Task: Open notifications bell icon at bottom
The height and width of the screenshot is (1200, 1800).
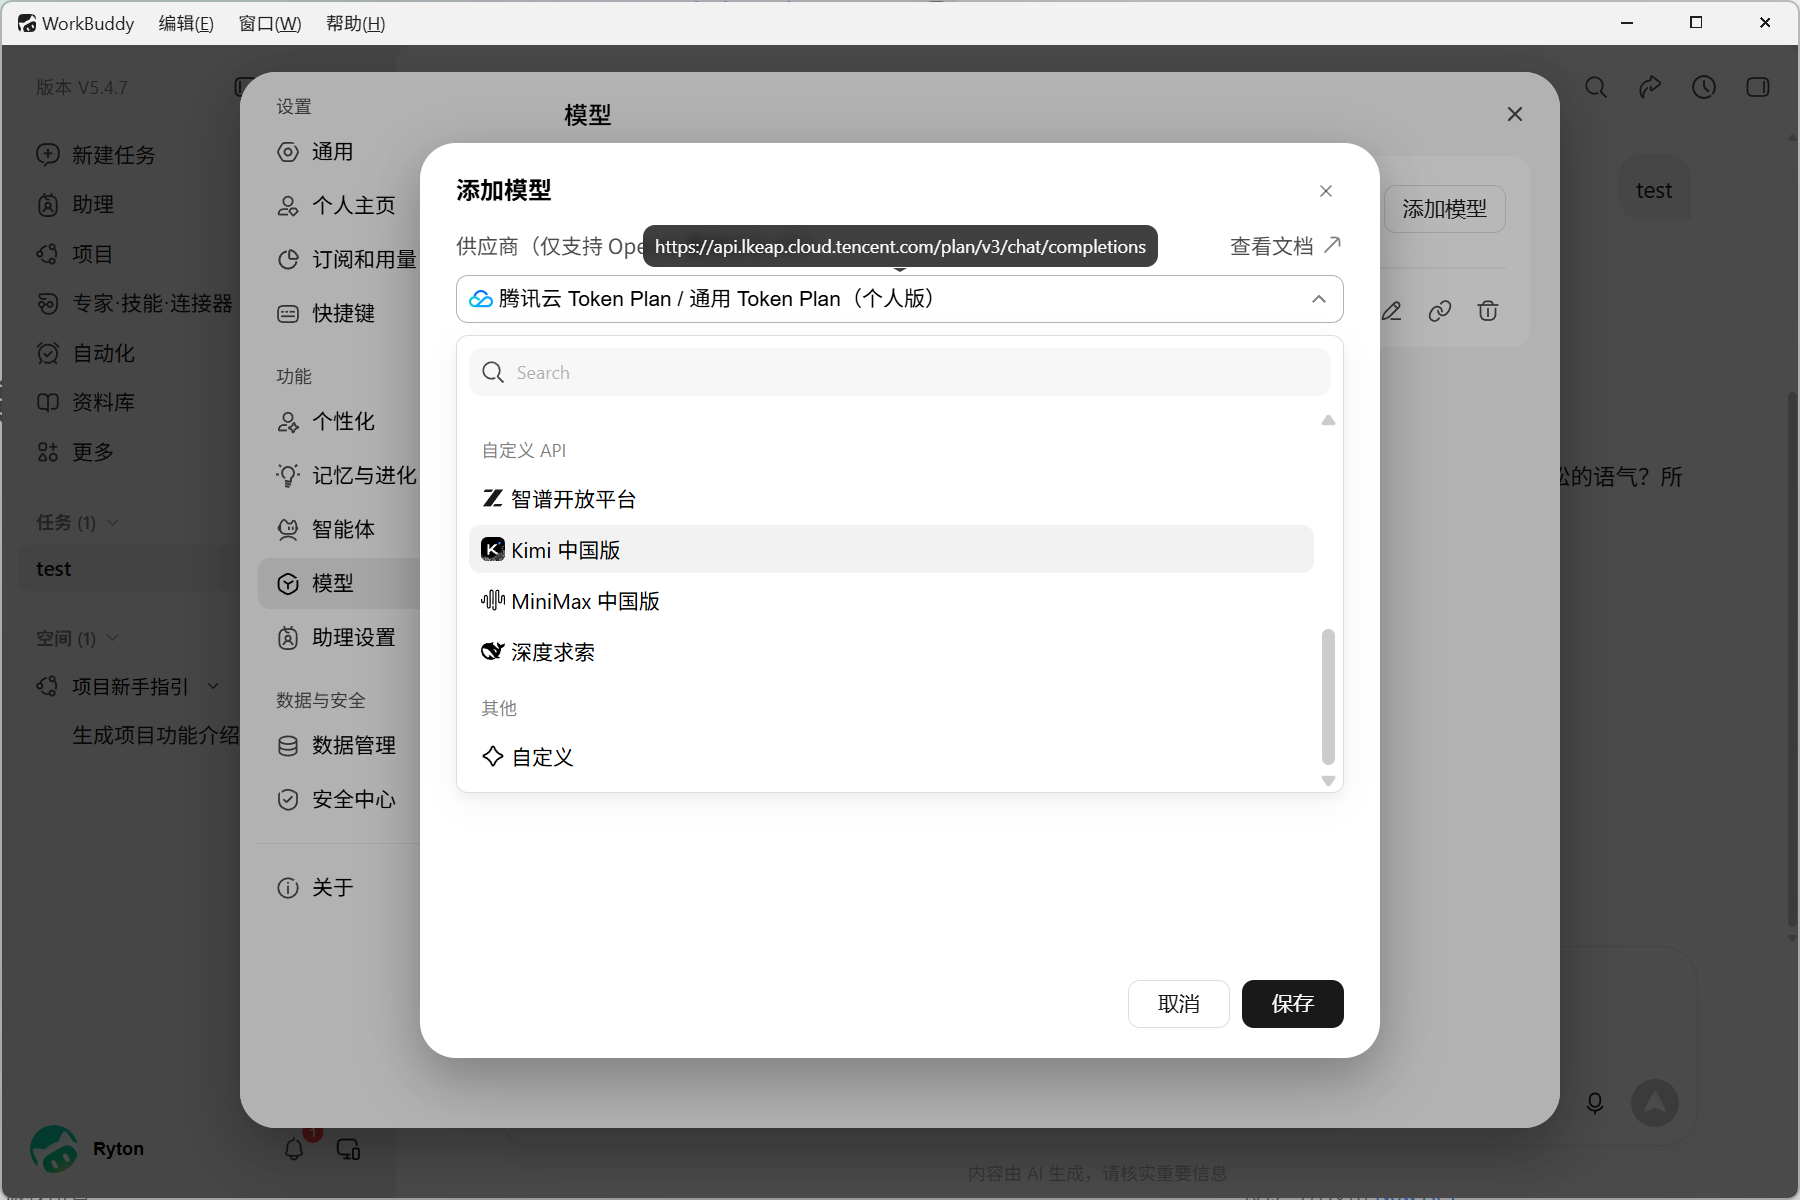Action: click(x=294, y=1149)
